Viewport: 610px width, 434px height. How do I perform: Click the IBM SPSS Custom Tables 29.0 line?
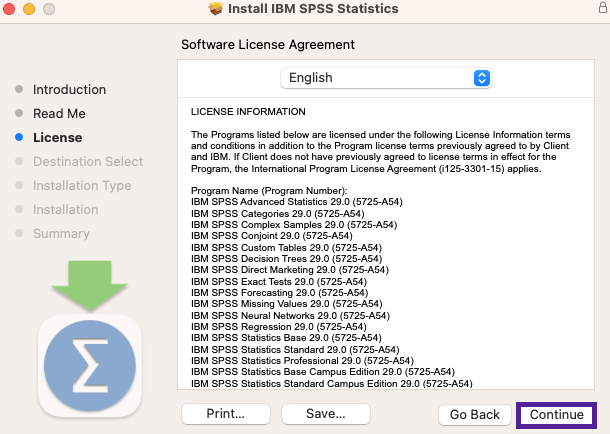[286, 248]
